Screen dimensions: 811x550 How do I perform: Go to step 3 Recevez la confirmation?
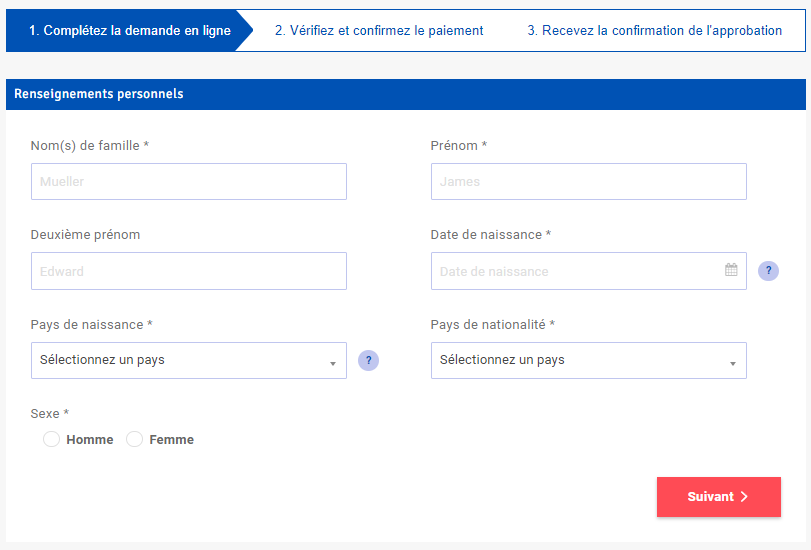[654, 31]
